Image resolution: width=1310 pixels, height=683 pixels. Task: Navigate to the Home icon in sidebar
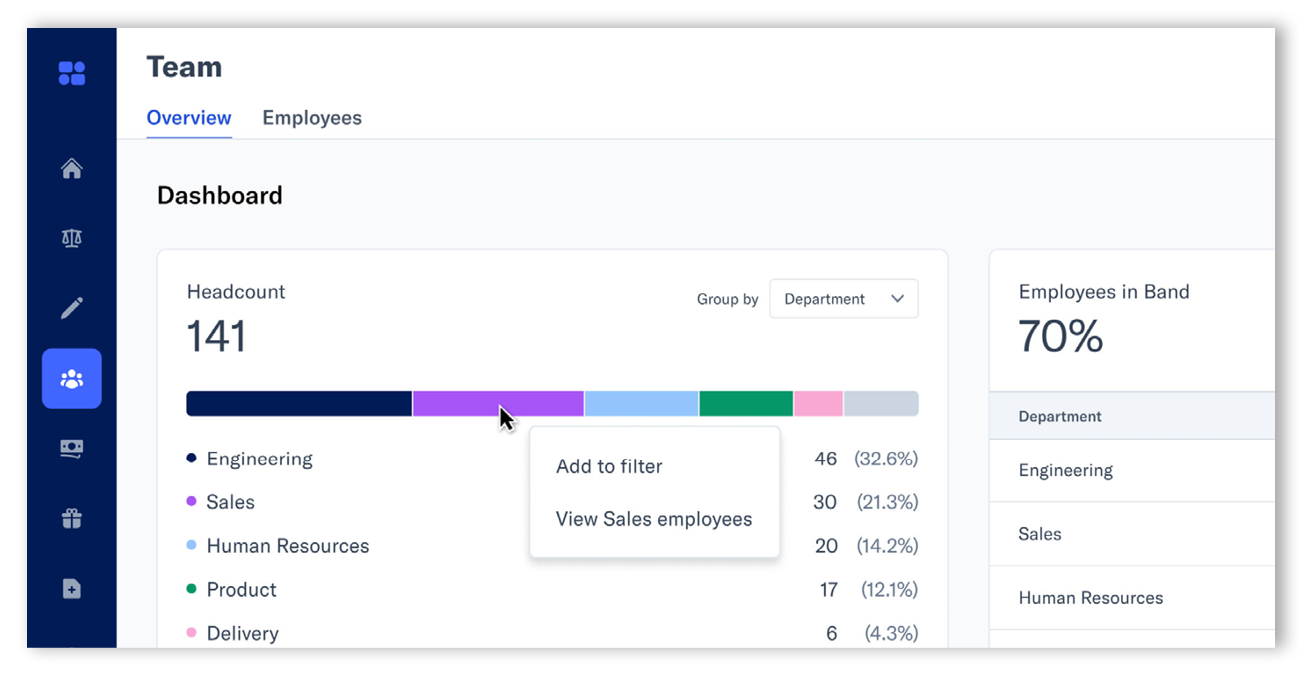tap(71, 168)
